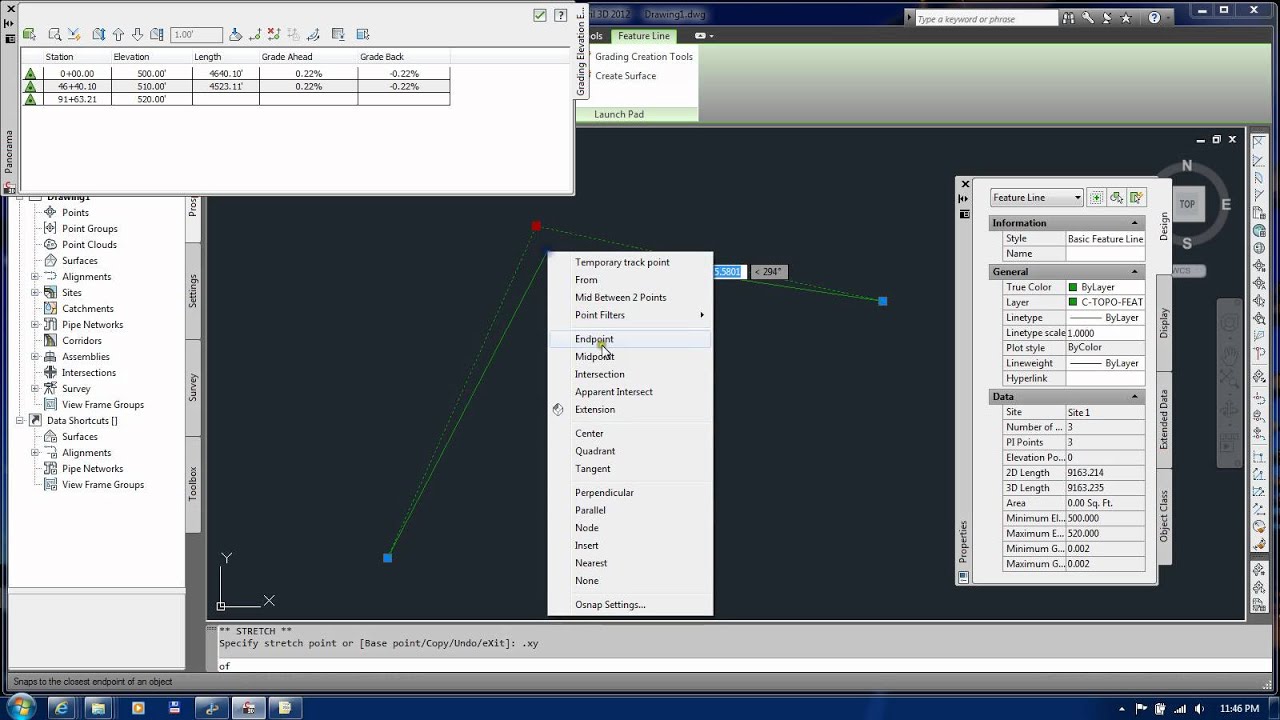Screen dimensions: 1280x720
Task: Expand the Alignments node in Prospector tree
Action: (35, 277)
